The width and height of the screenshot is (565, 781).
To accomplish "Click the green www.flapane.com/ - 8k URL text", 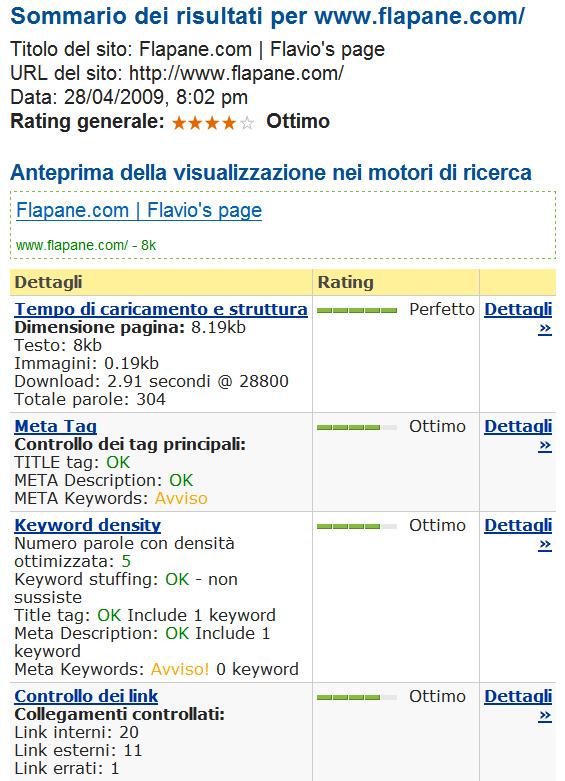I will [x=86, y=245].
